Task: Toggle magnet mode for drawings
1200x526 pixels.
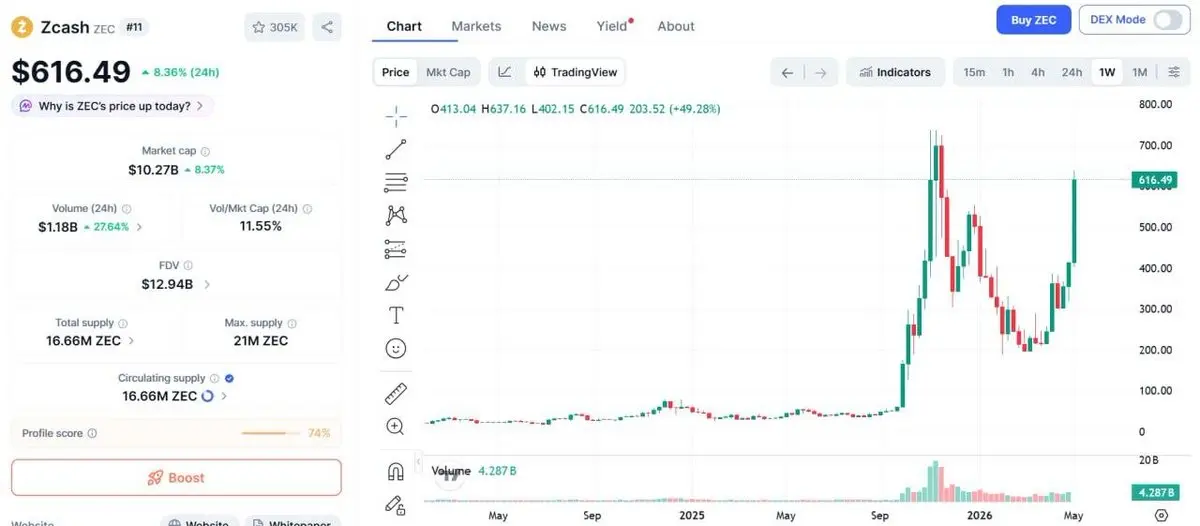Action: point(396,471)
